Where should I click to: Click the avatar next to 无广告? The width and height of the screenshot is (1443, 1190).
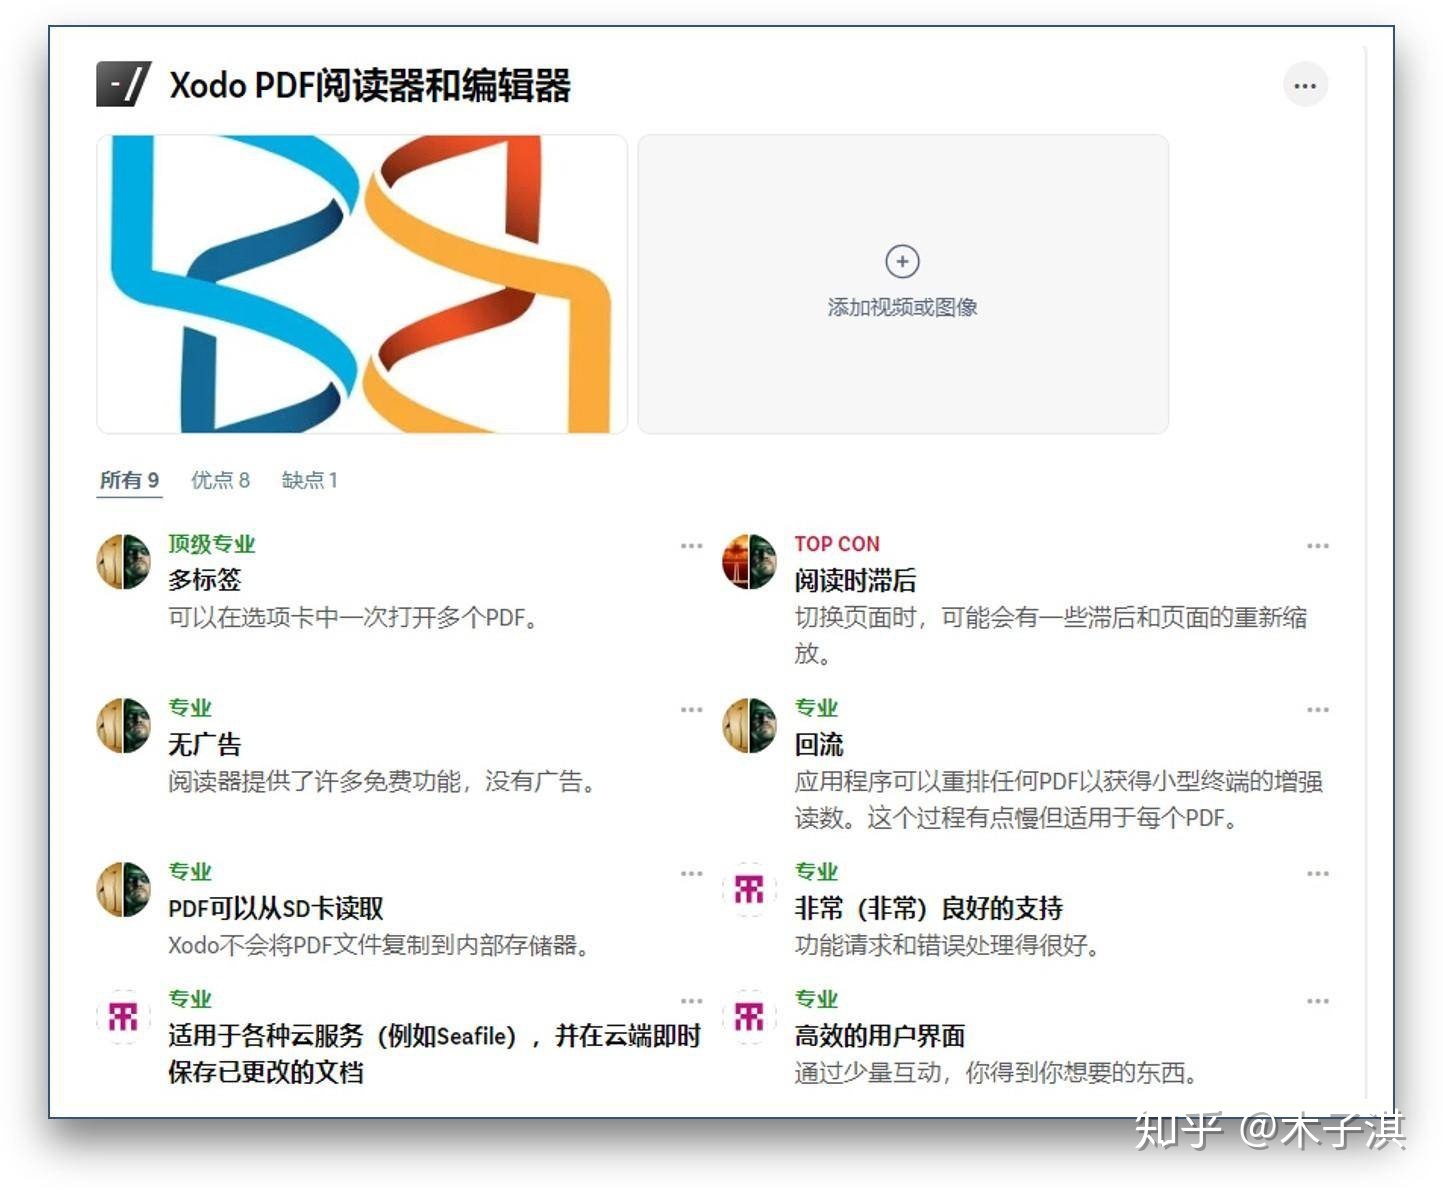tap(123, 725)
